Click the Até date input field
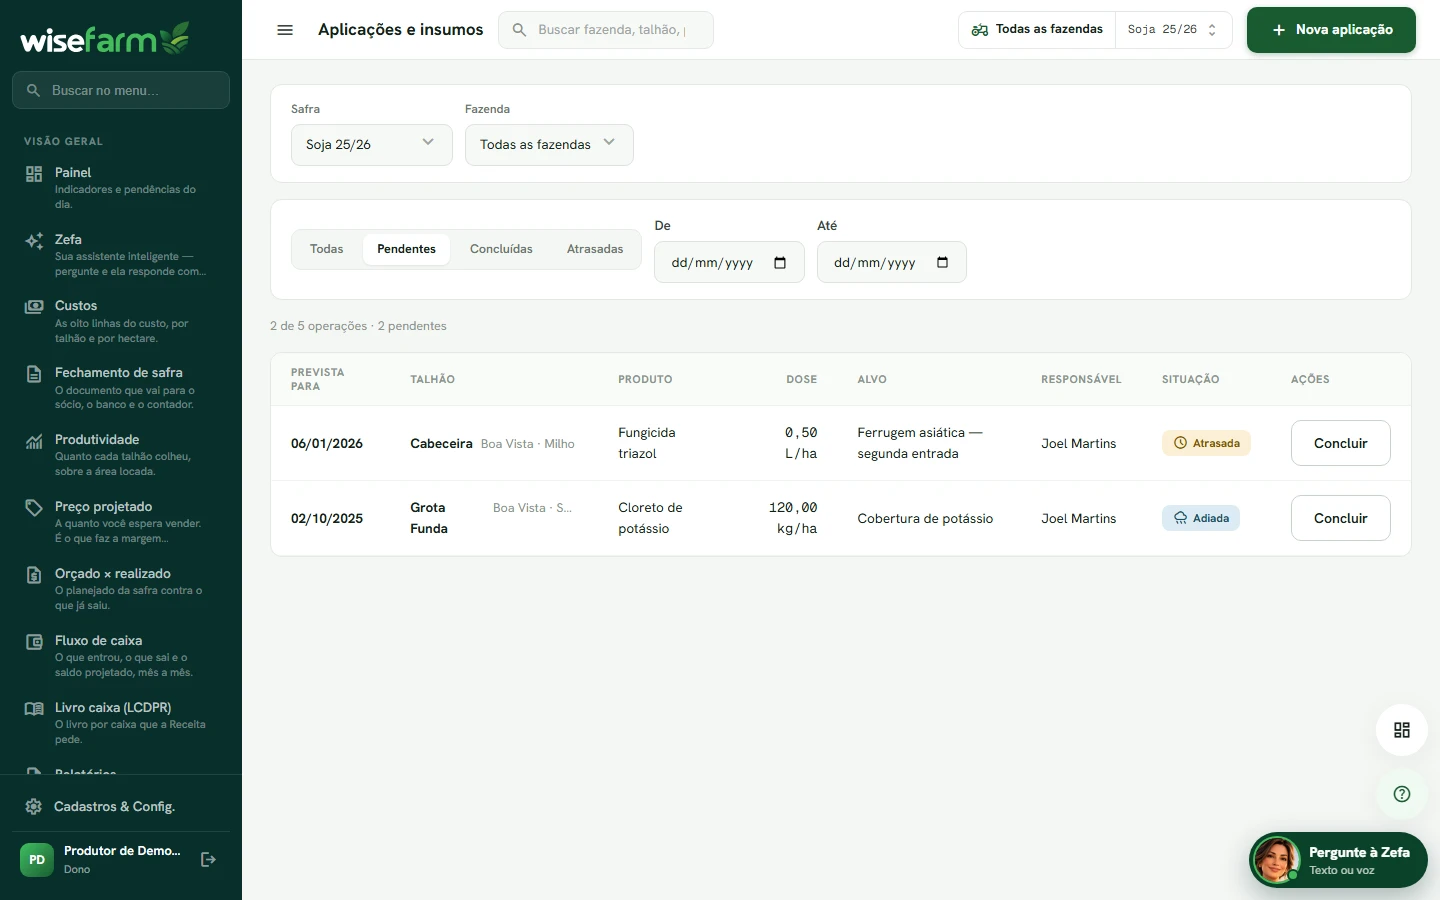The height and width of the screenshot is (900, 1440). click(892, 262)
